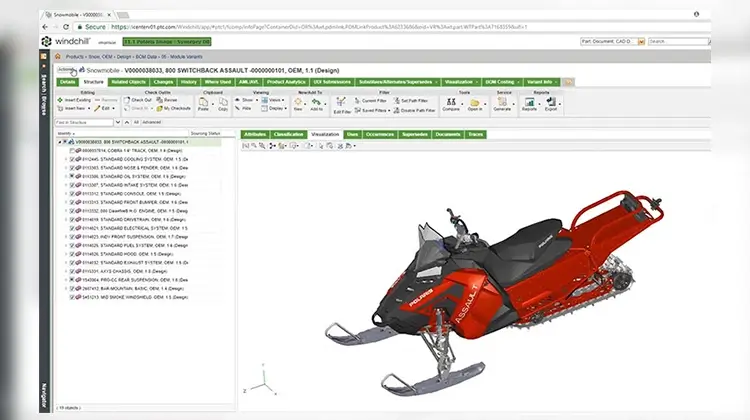Expand the STANDARD FUEL SYSTEM node

(x=66, y=245)
